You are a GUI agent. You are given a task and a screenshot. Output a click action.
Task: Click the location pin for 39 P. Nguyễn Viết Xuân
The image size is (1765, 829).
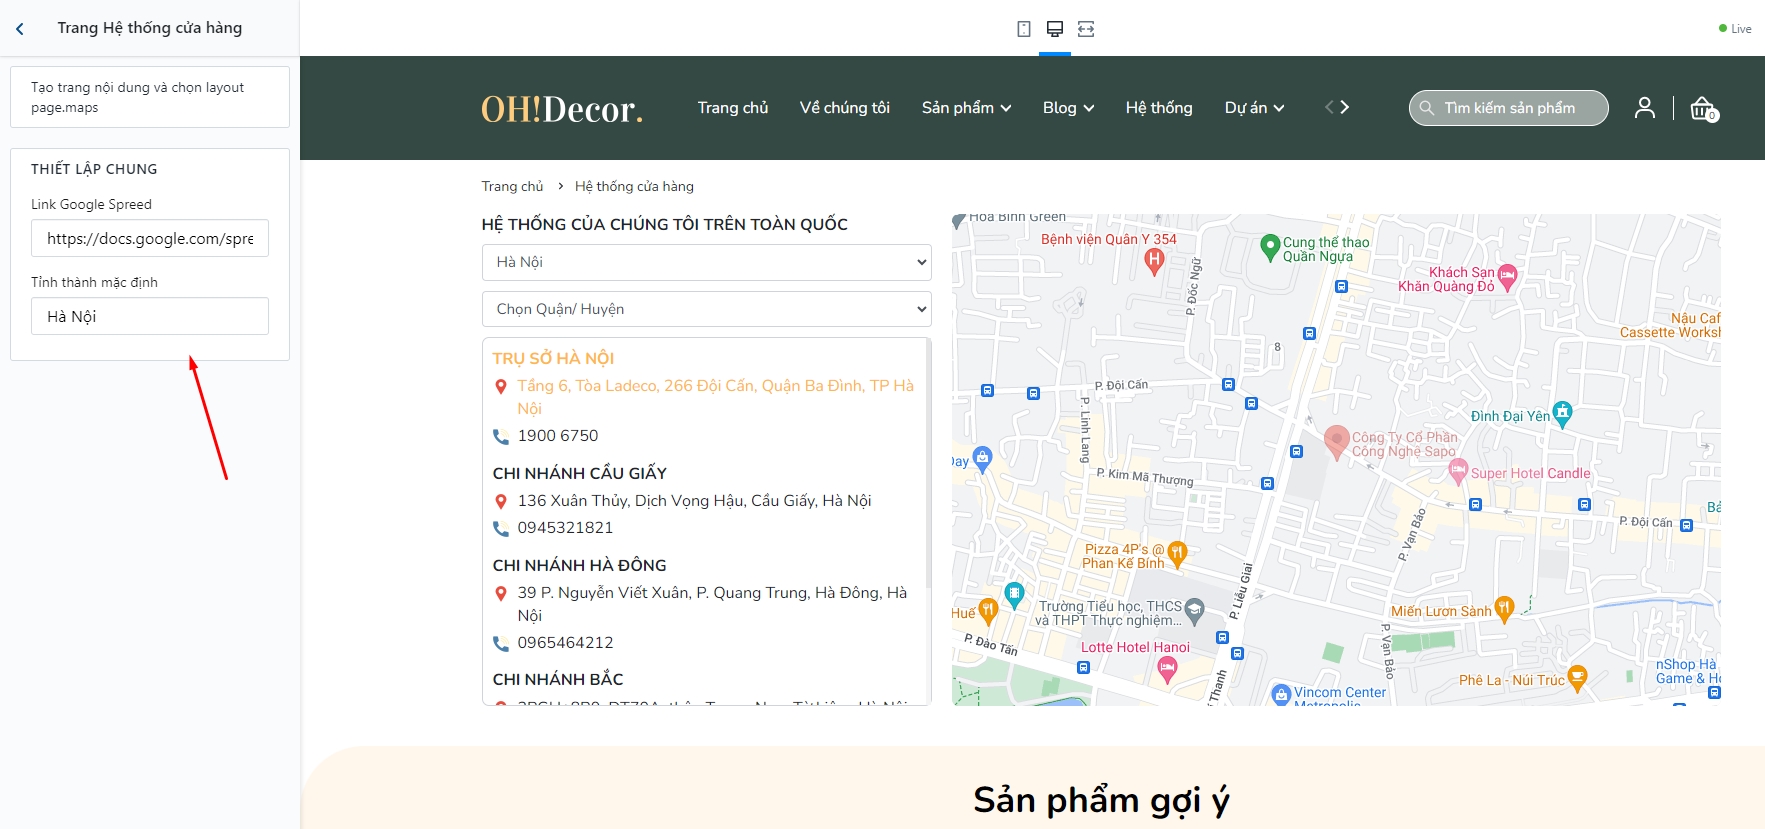[501, 593]
